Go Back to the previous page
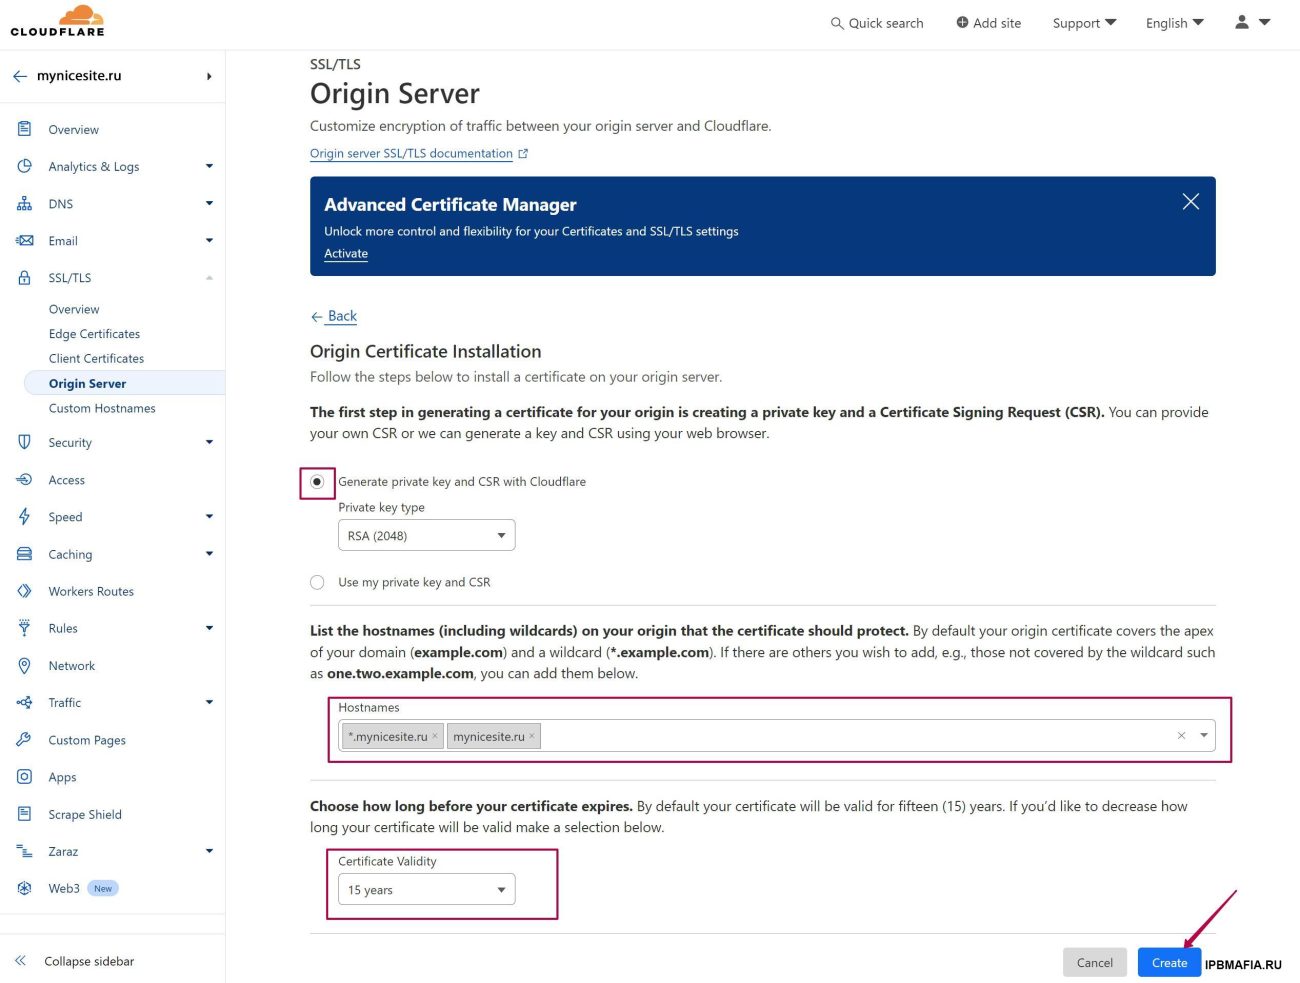 (x=334, y=316)
